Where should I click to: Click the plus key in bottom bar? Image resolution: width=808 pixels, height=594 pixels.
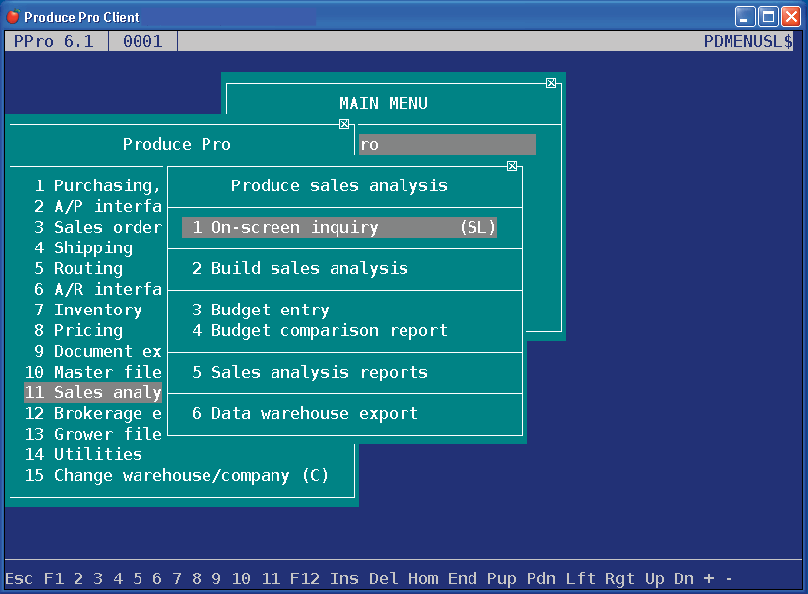click(x=709, y=579)
